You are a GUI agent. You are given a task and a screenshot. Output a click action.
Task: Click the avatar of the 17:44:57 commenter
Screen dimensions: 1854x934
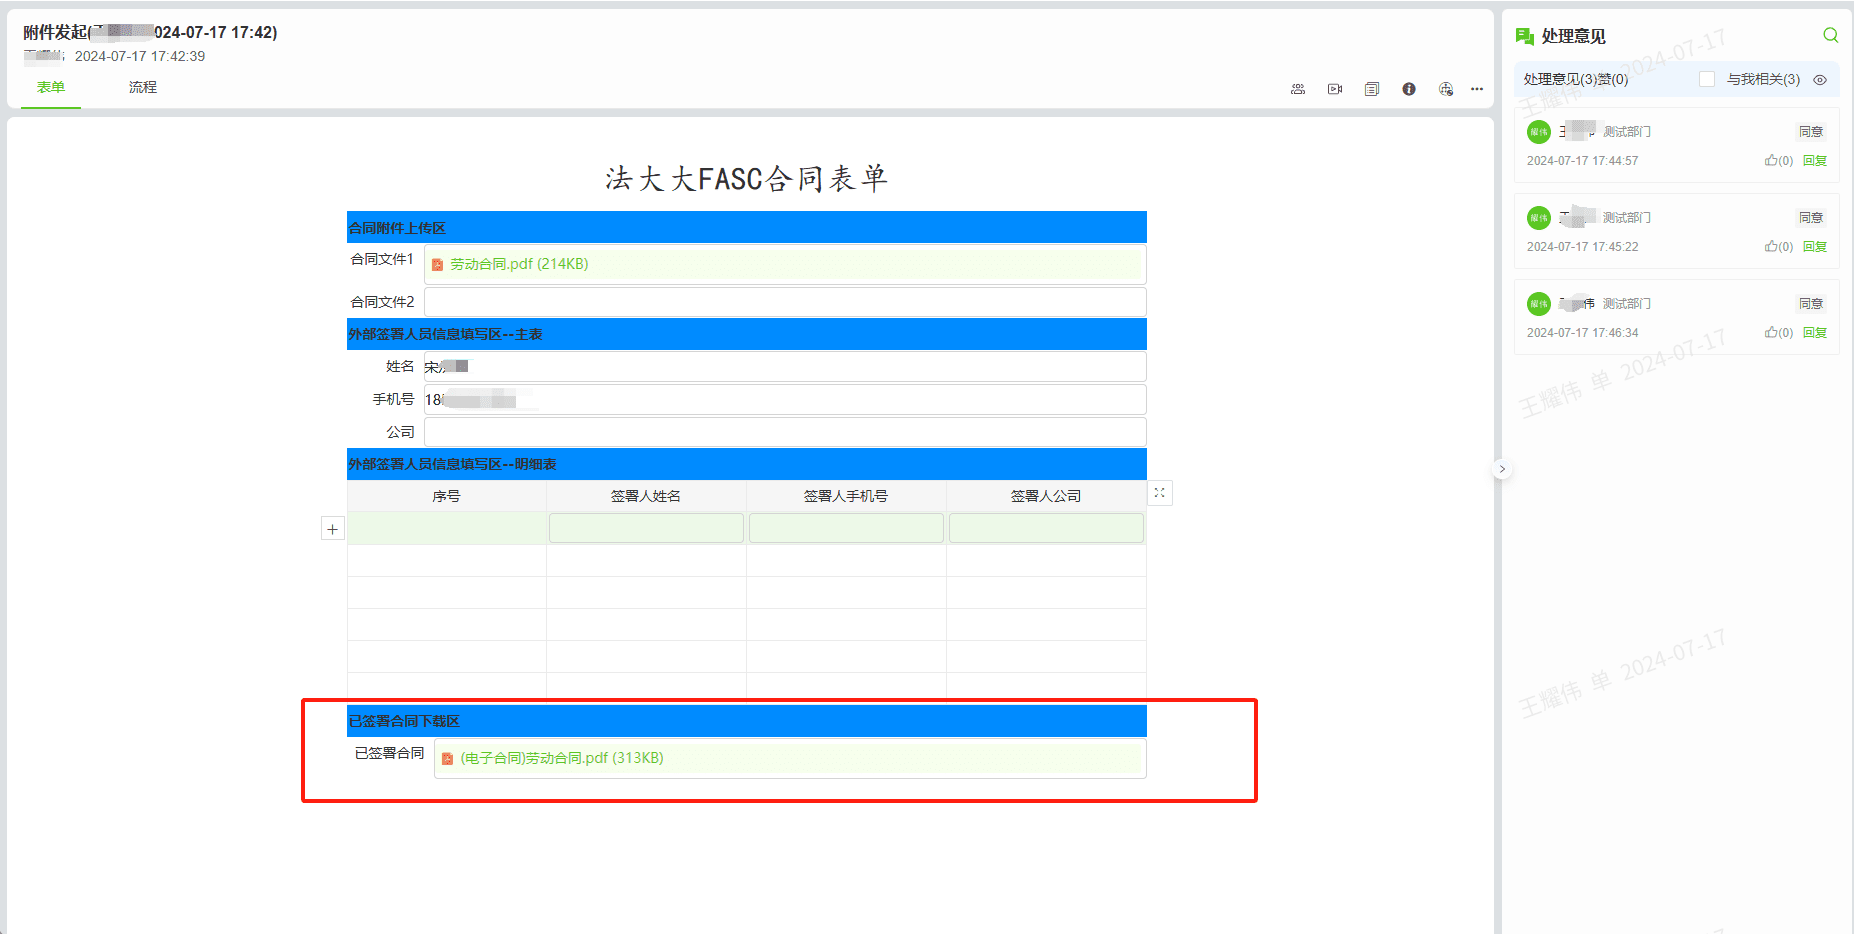(x=1539, y=132)
